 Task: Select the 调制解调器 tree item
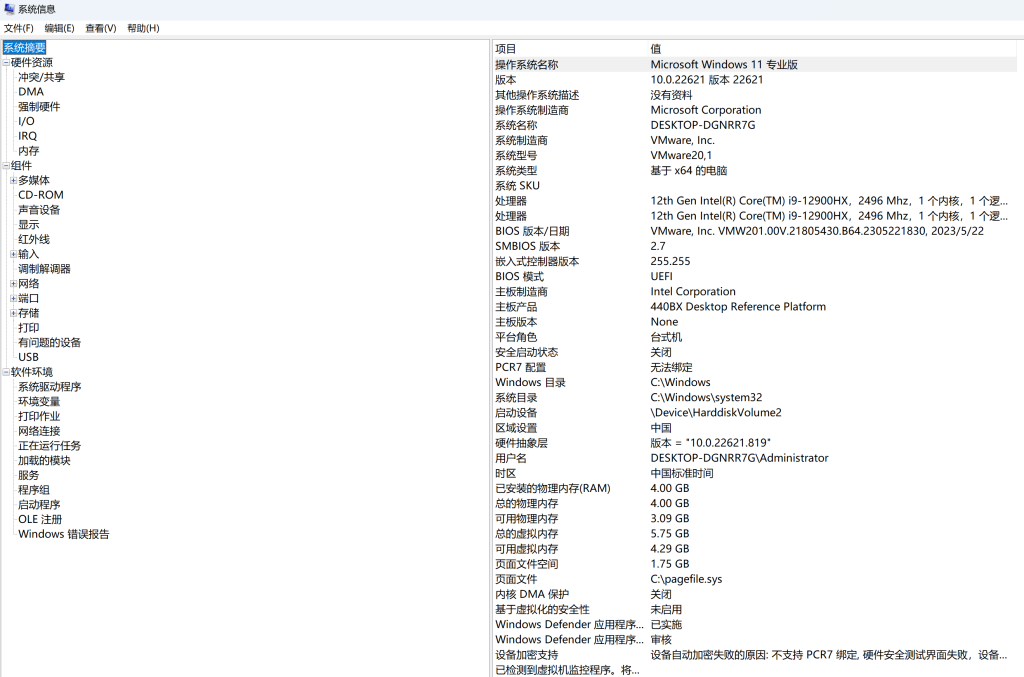point(44,269)
